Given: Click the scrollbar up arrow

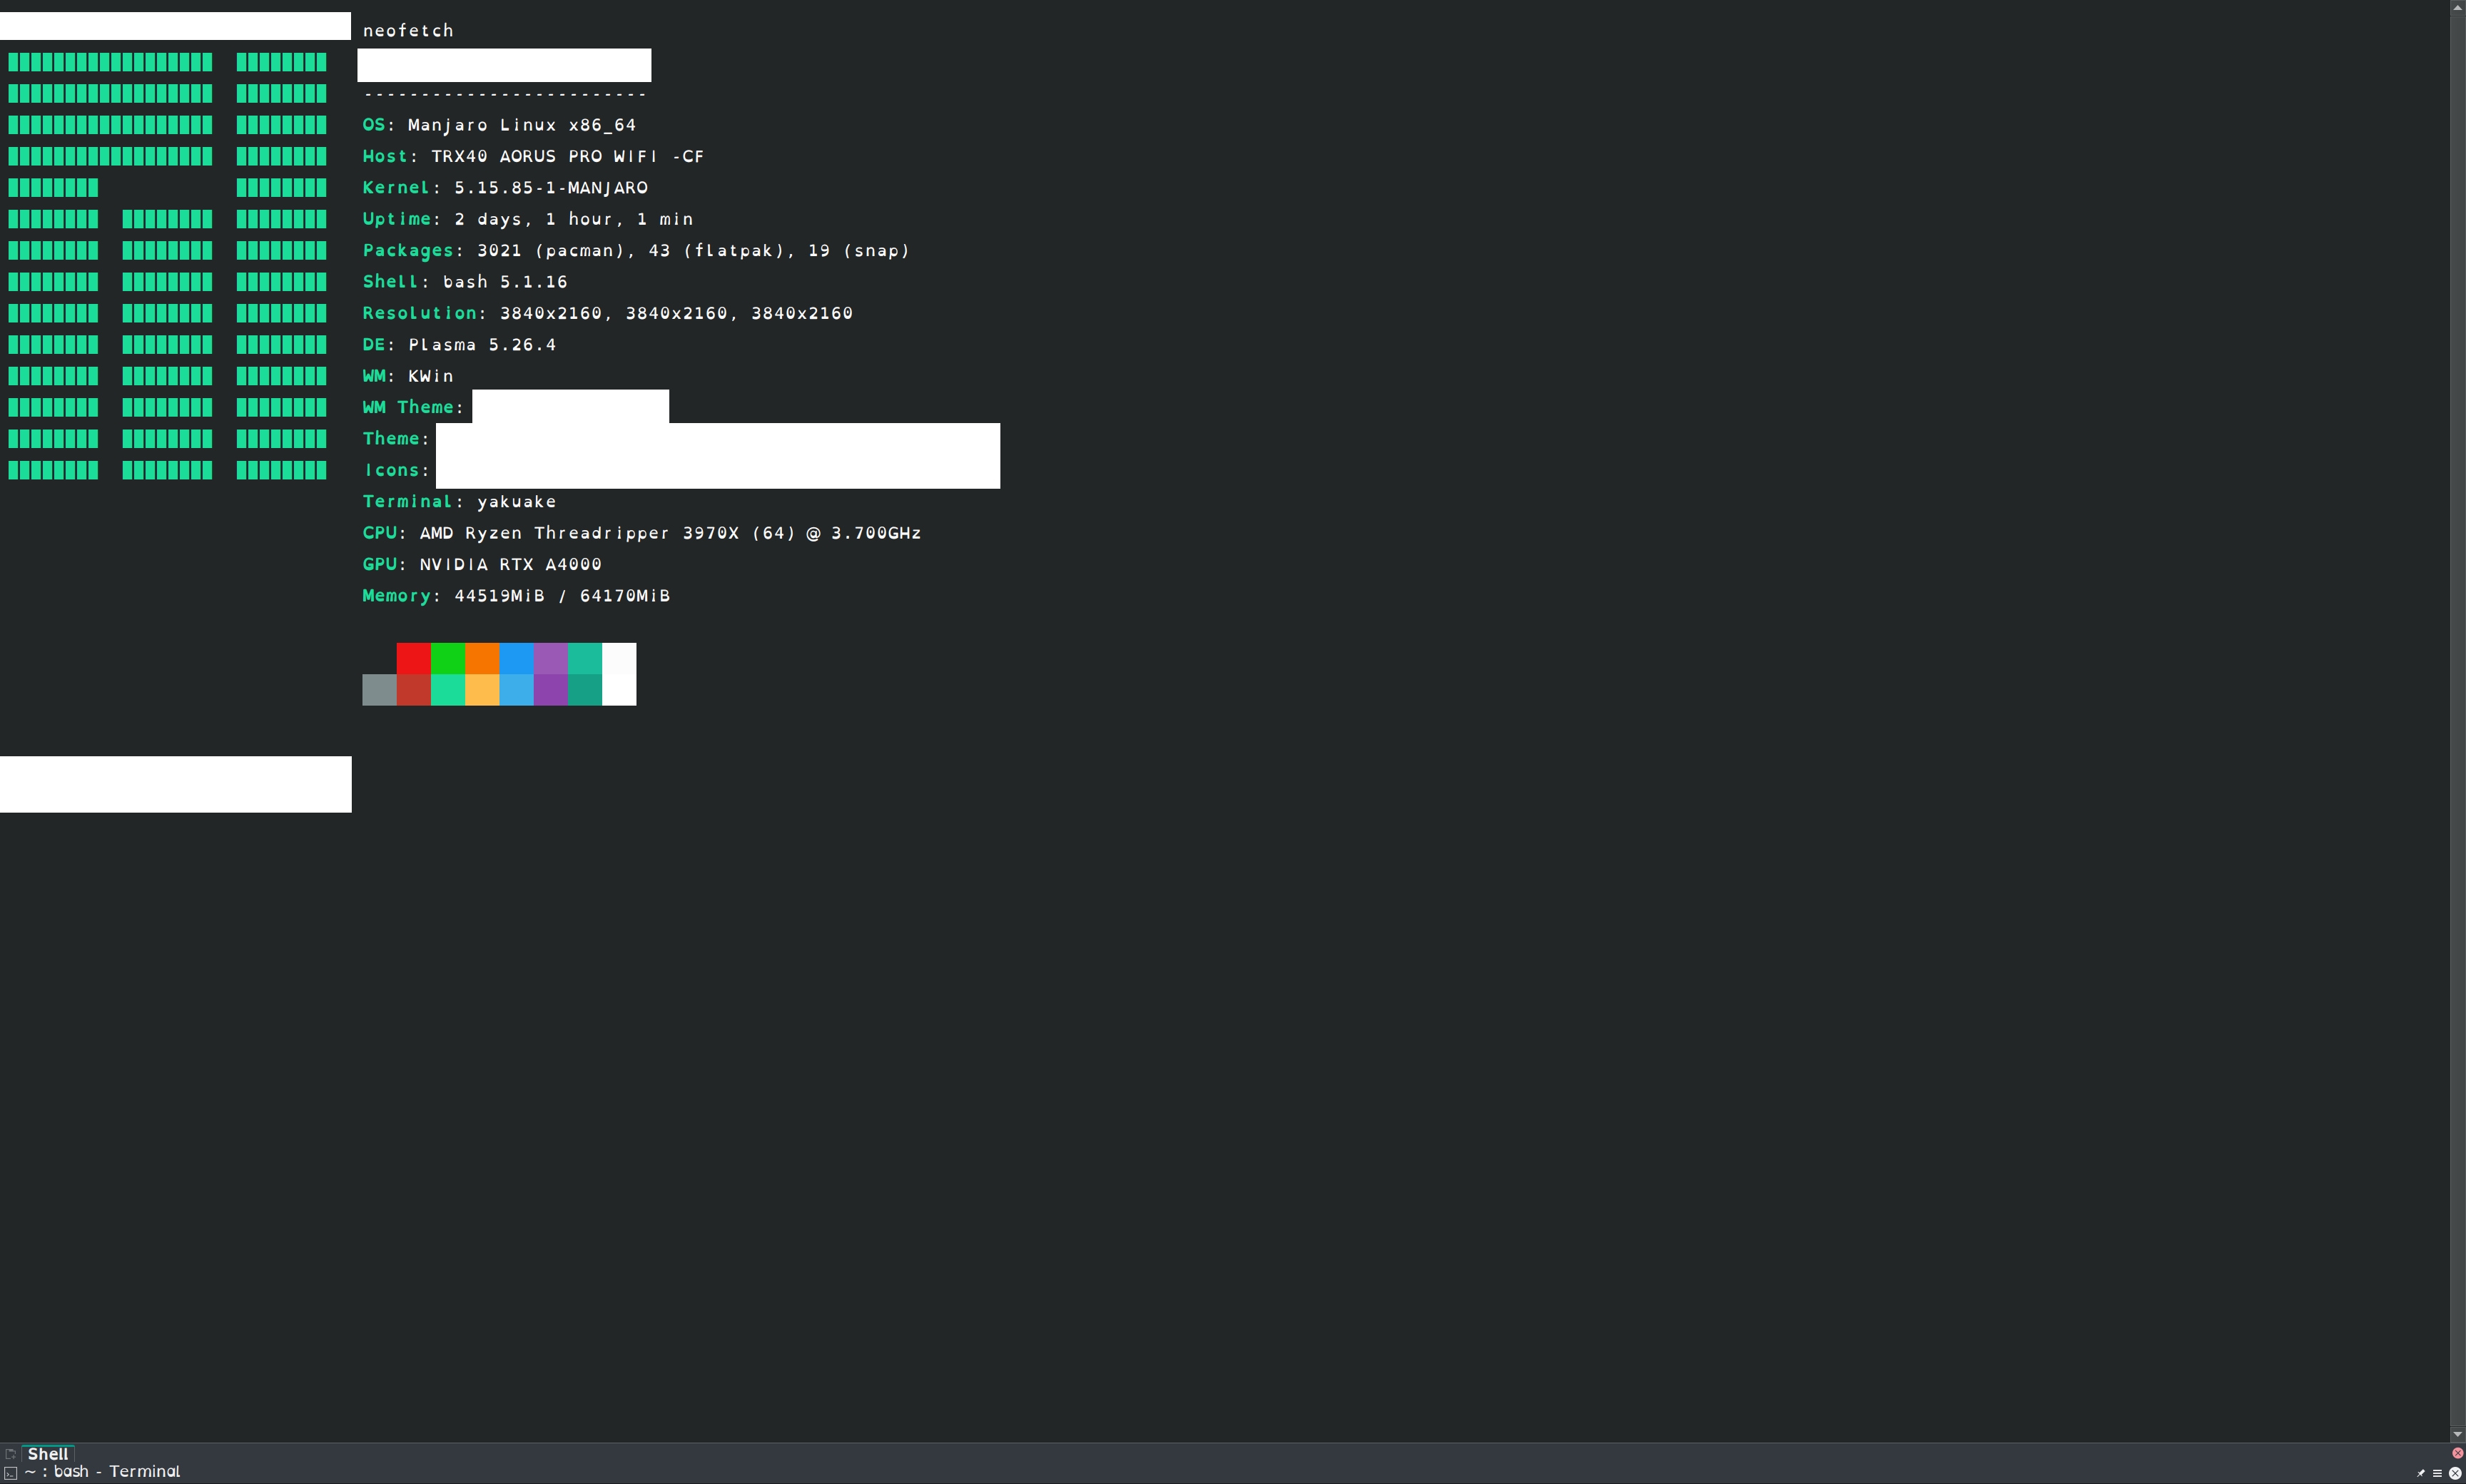Looking at the screenshot, I should coord(2458,7).
